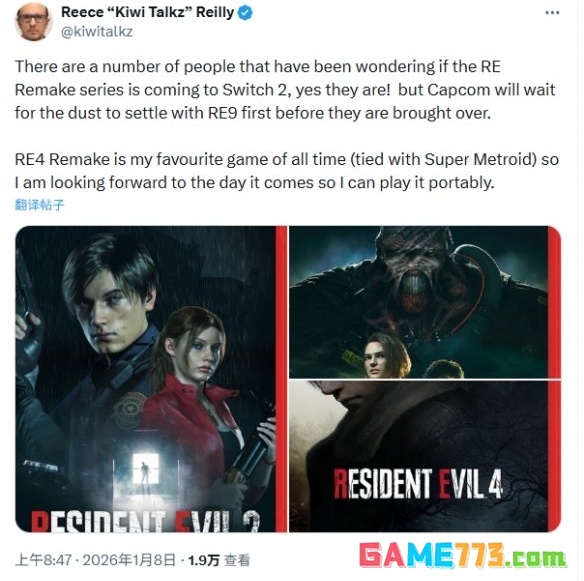This screenshot has height=581, width=584.
Task: Click the profile avatar photo
Action: pyautogui.click(x=33, y=21)
